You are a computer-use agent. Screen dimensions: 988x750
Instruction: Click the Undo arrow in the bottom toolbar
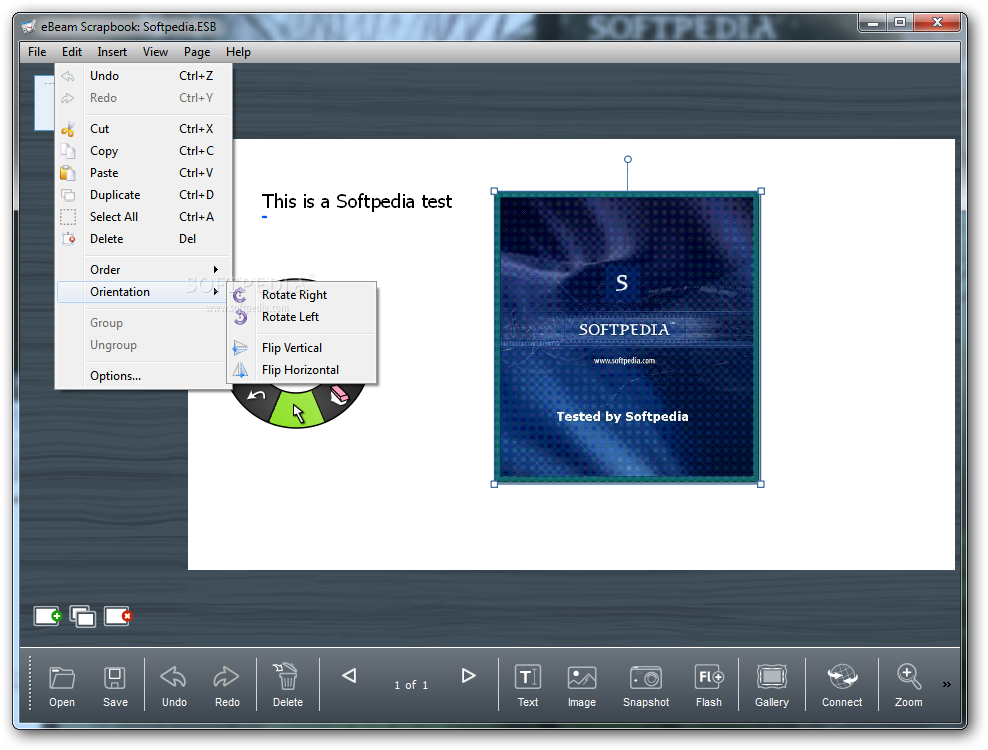point(173,678)
